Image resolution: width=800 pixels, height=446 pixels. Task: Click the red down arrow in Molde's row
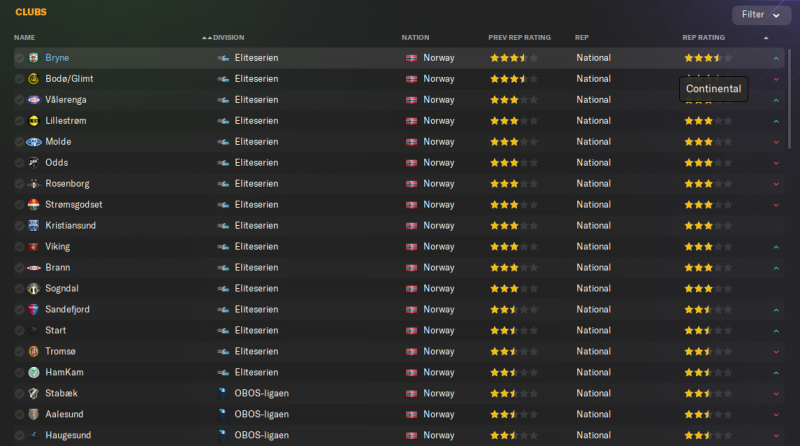(776, 142)
